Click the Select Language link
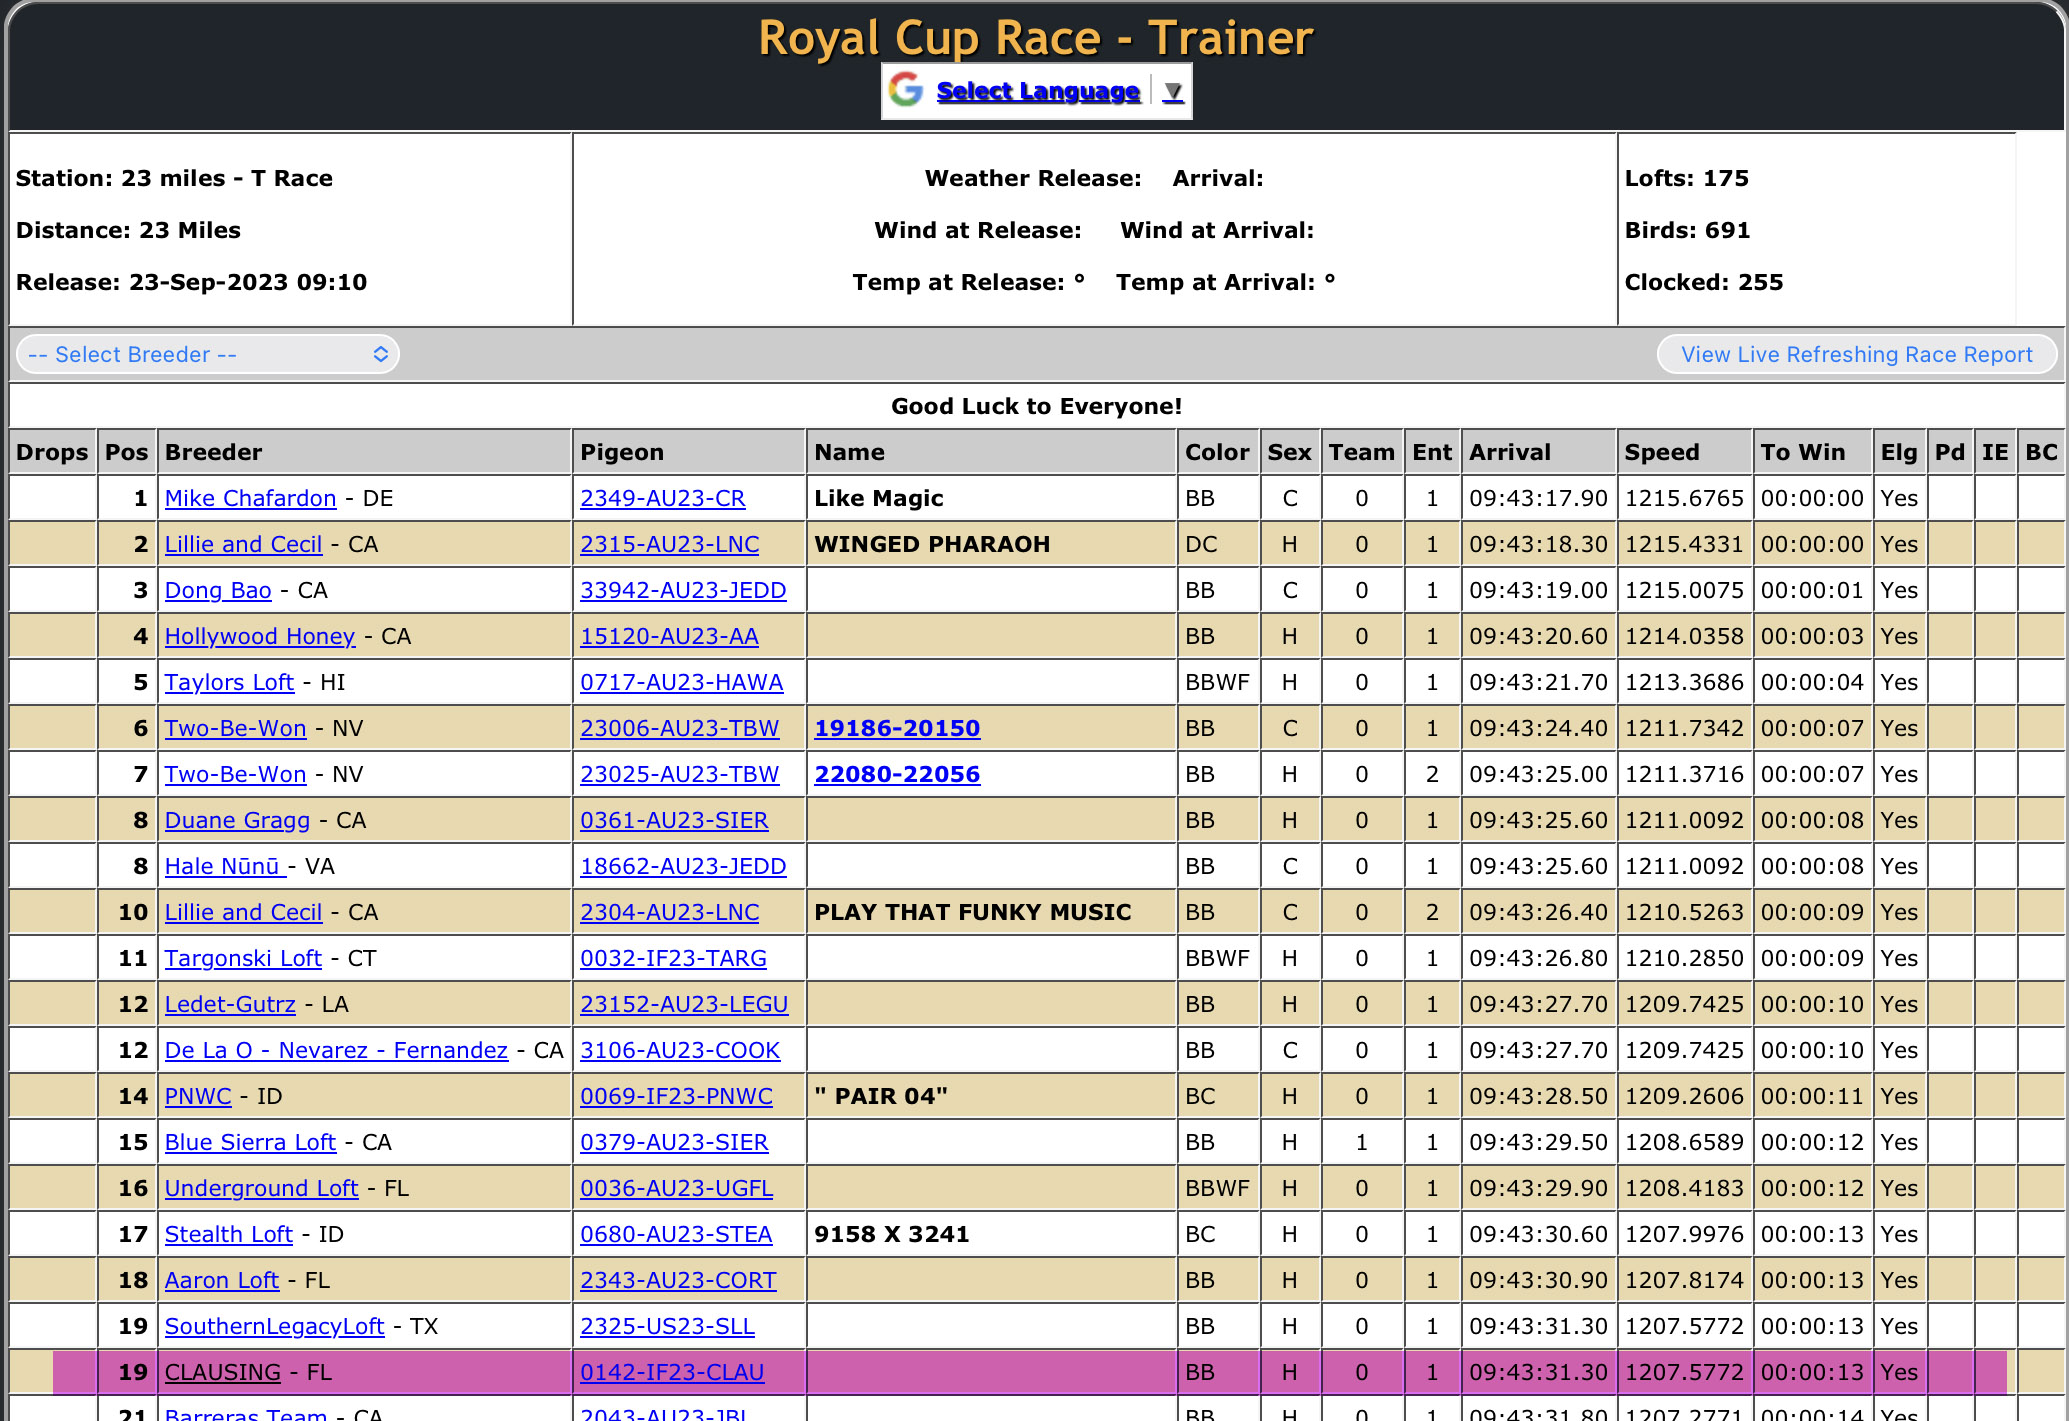Image resolution: width=2069 pixels, height=1421 pixels. [x=1037, y=91]
